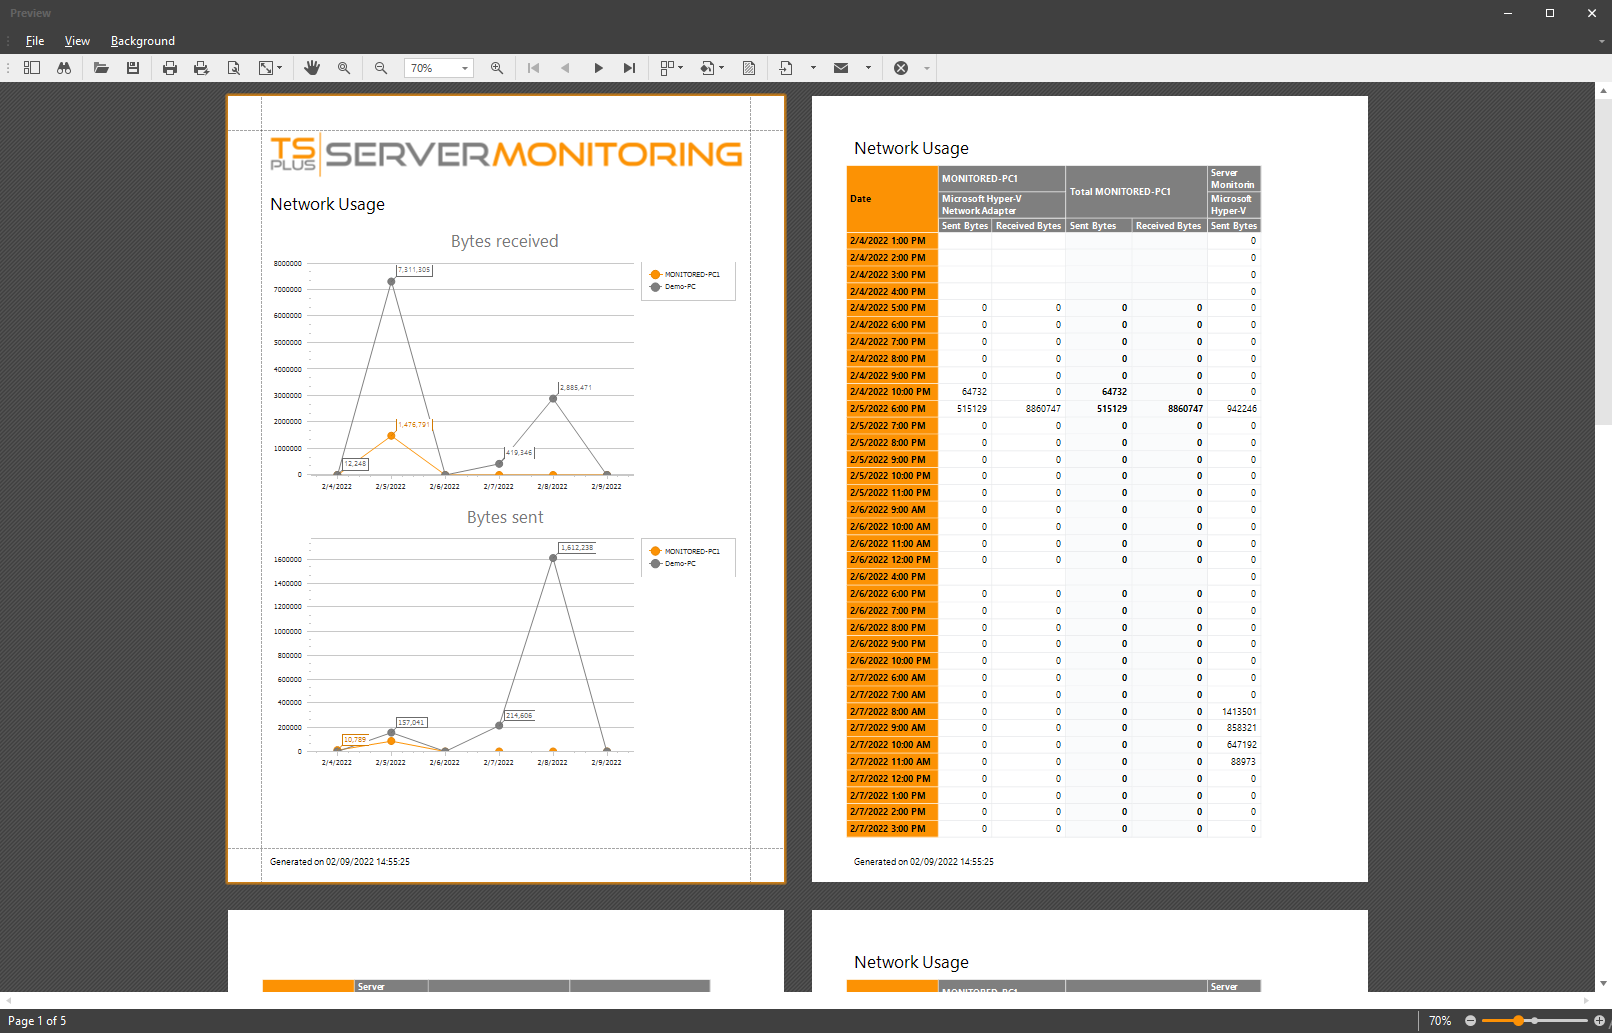The width and height of the screenshot is (1612, 1035).
Task: Send the report via email
Action: click(x=841, y=68)
